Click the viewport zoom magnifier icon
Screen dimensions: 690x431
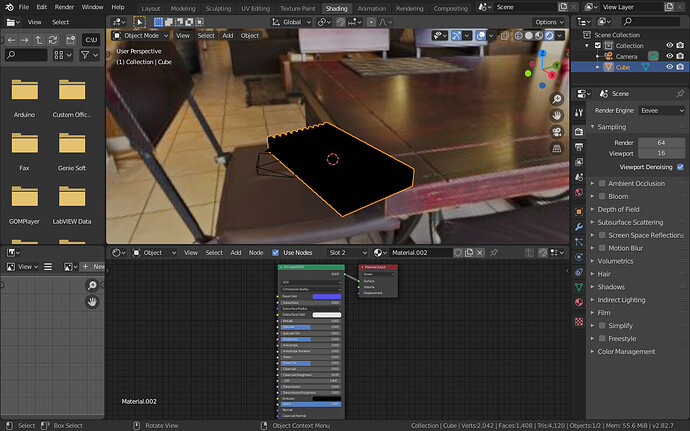[557, 99]
